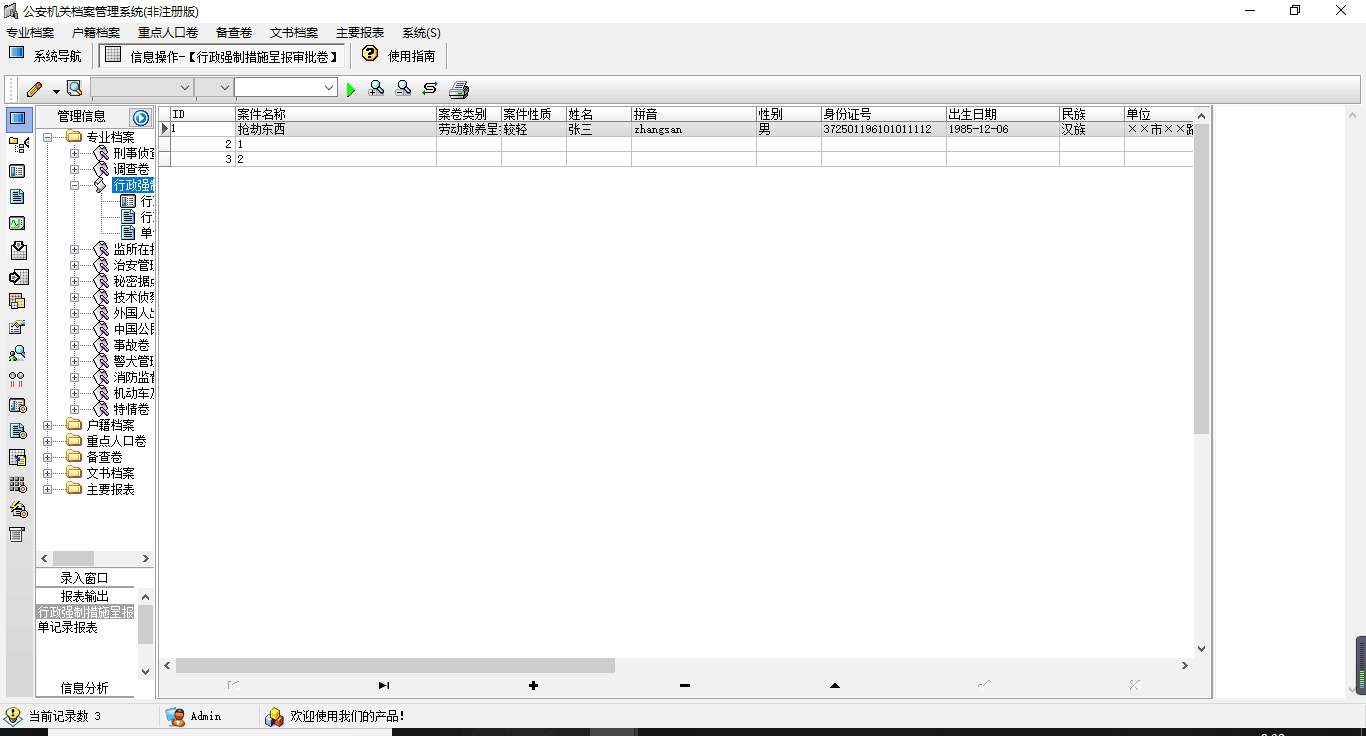1366x736 pixels.
Task: Select the blue window icon atop sidebar
Action: pos(18,118)
